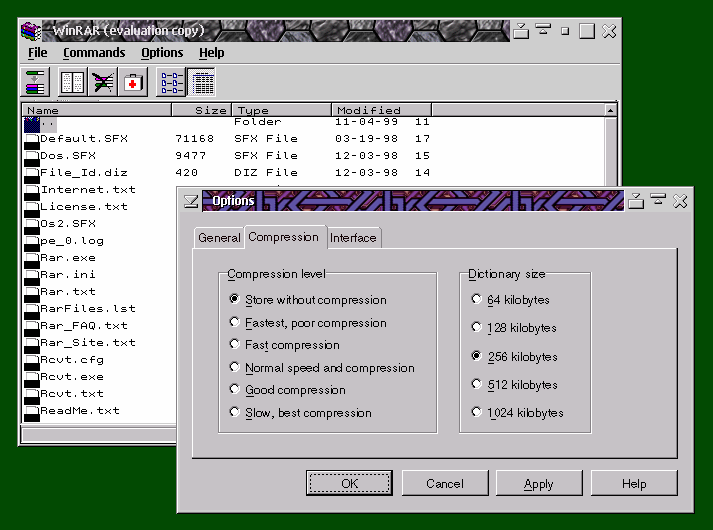Click the Cancel button
This screenshot has height=530, width=713.
[x=445, y=483]
